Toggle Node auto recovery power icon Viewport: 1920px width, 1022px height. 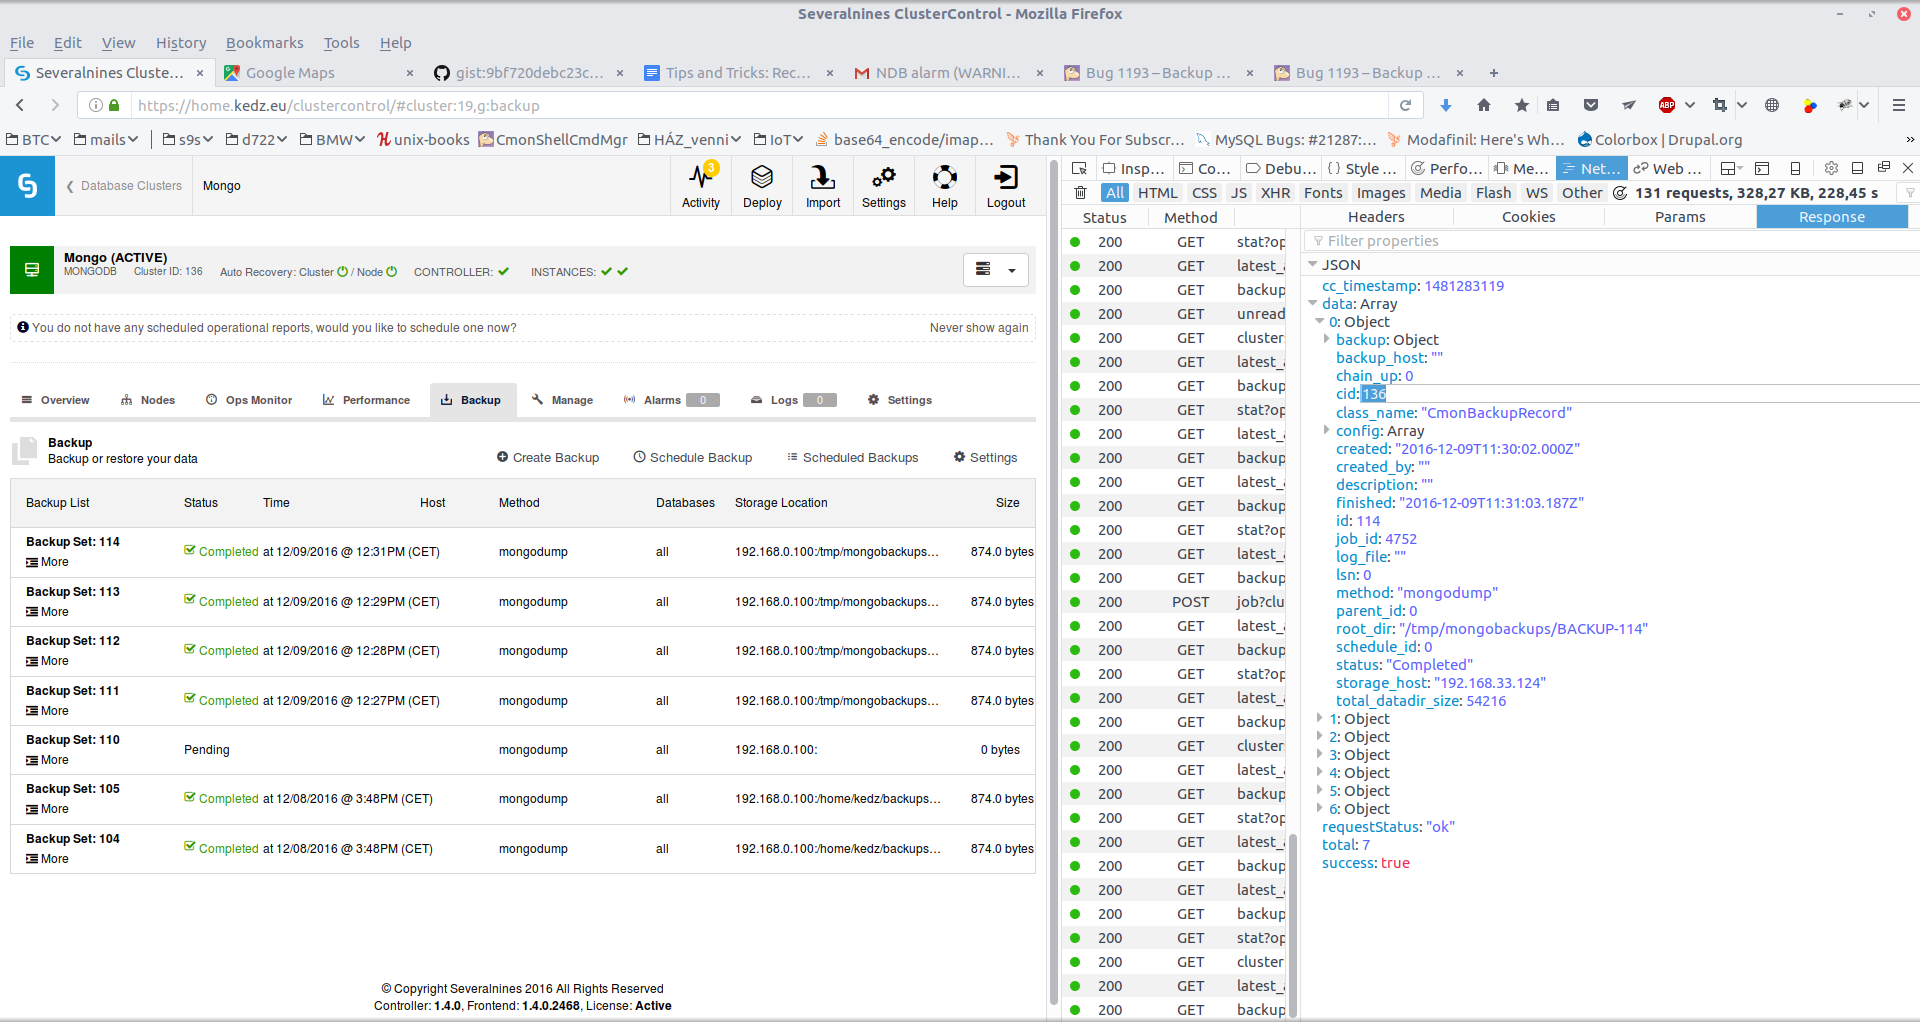pos(392,272)
